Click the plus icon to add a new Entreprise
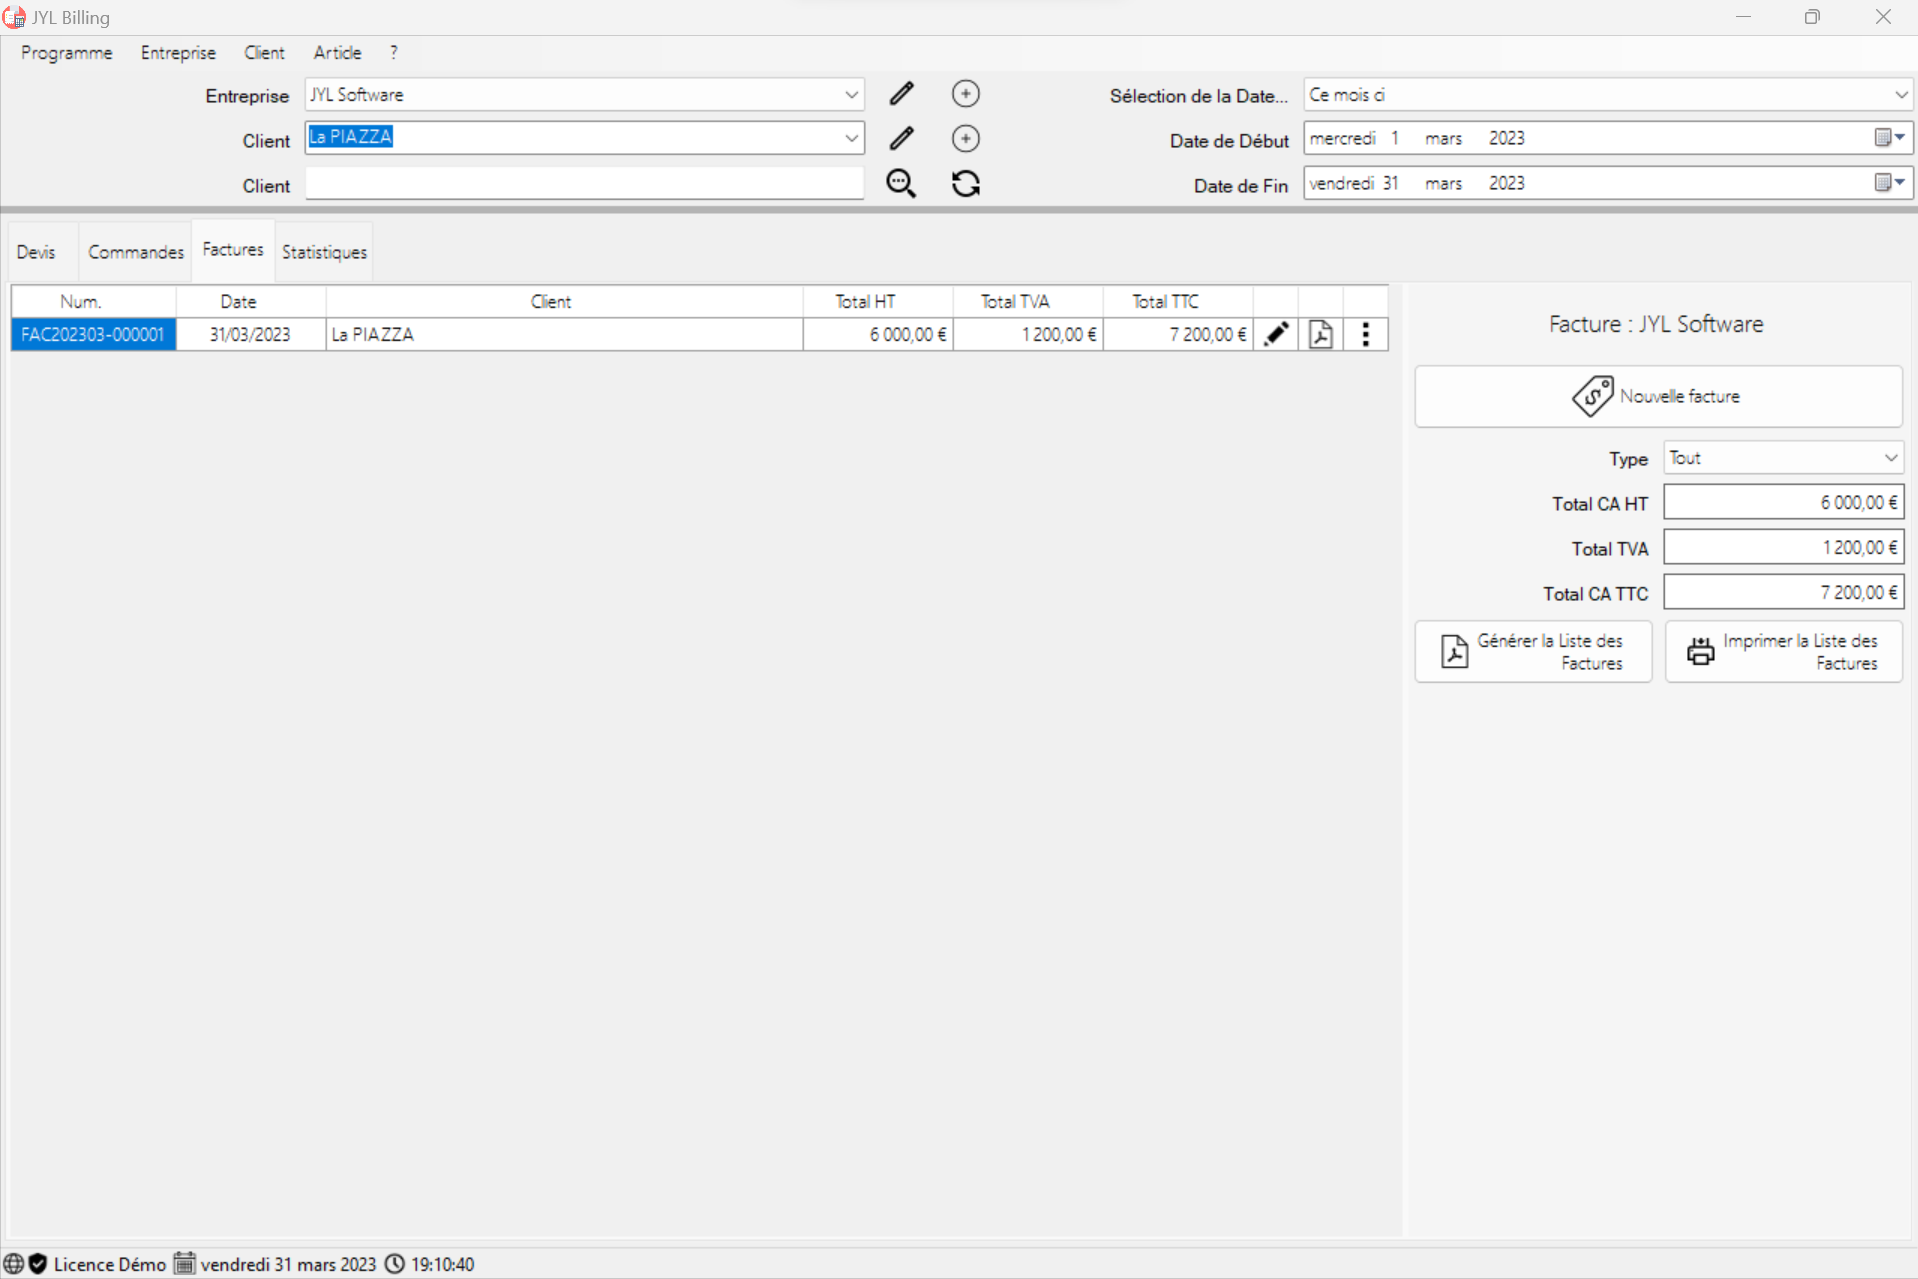Screen dimensions: 1918x1279 tap(965, 94)
